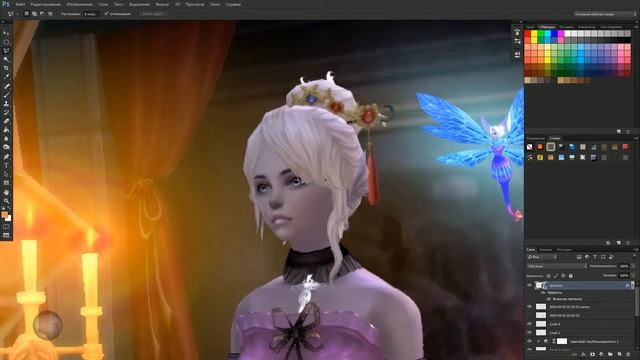Hide the layer ending in 'копия'
This screenshot has height=360, width=640.
(529, 306)
